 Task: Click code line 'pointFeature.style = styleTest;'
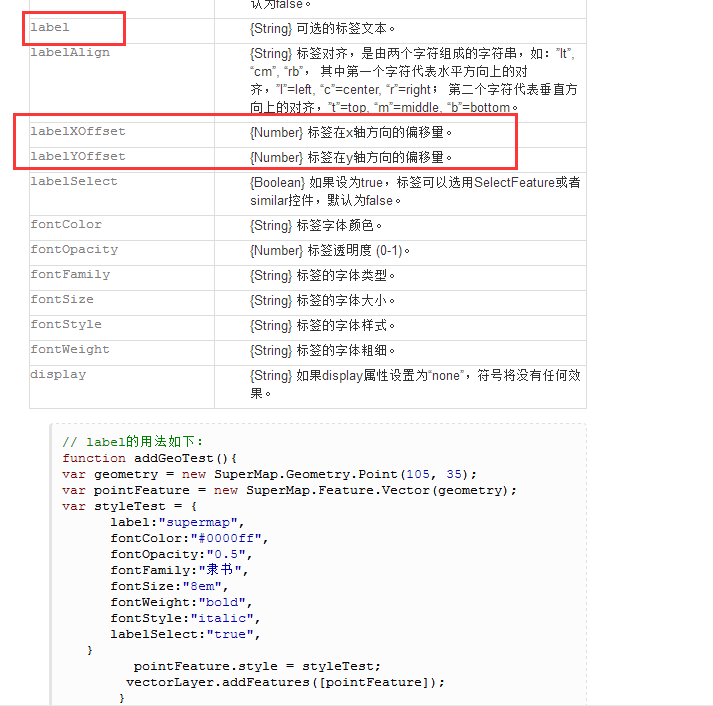(257, 666)
